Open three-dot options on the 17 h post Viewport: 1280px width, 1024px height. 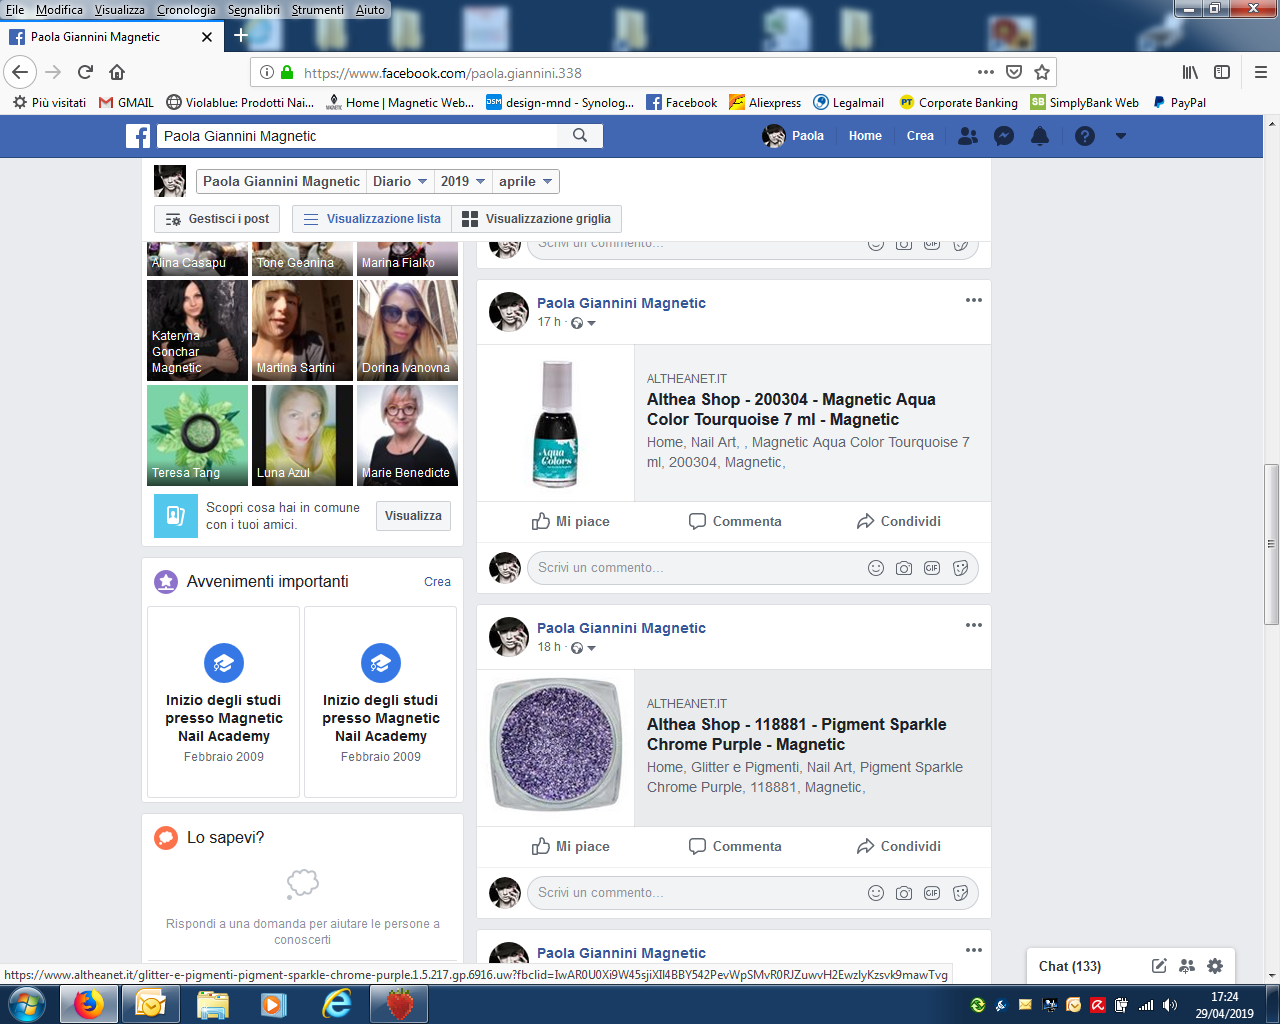[974, 300]
